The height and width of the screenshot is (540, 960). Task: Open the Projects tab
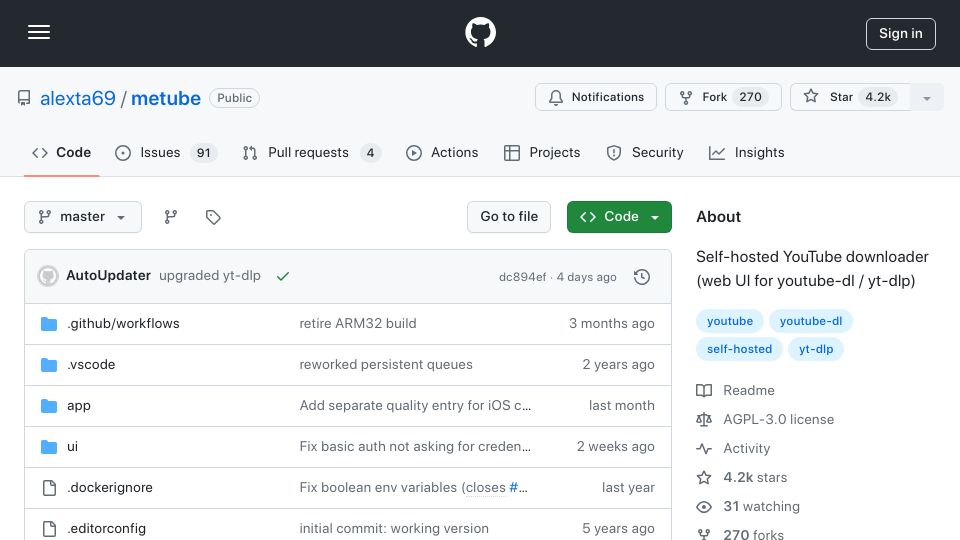[542, 152]
